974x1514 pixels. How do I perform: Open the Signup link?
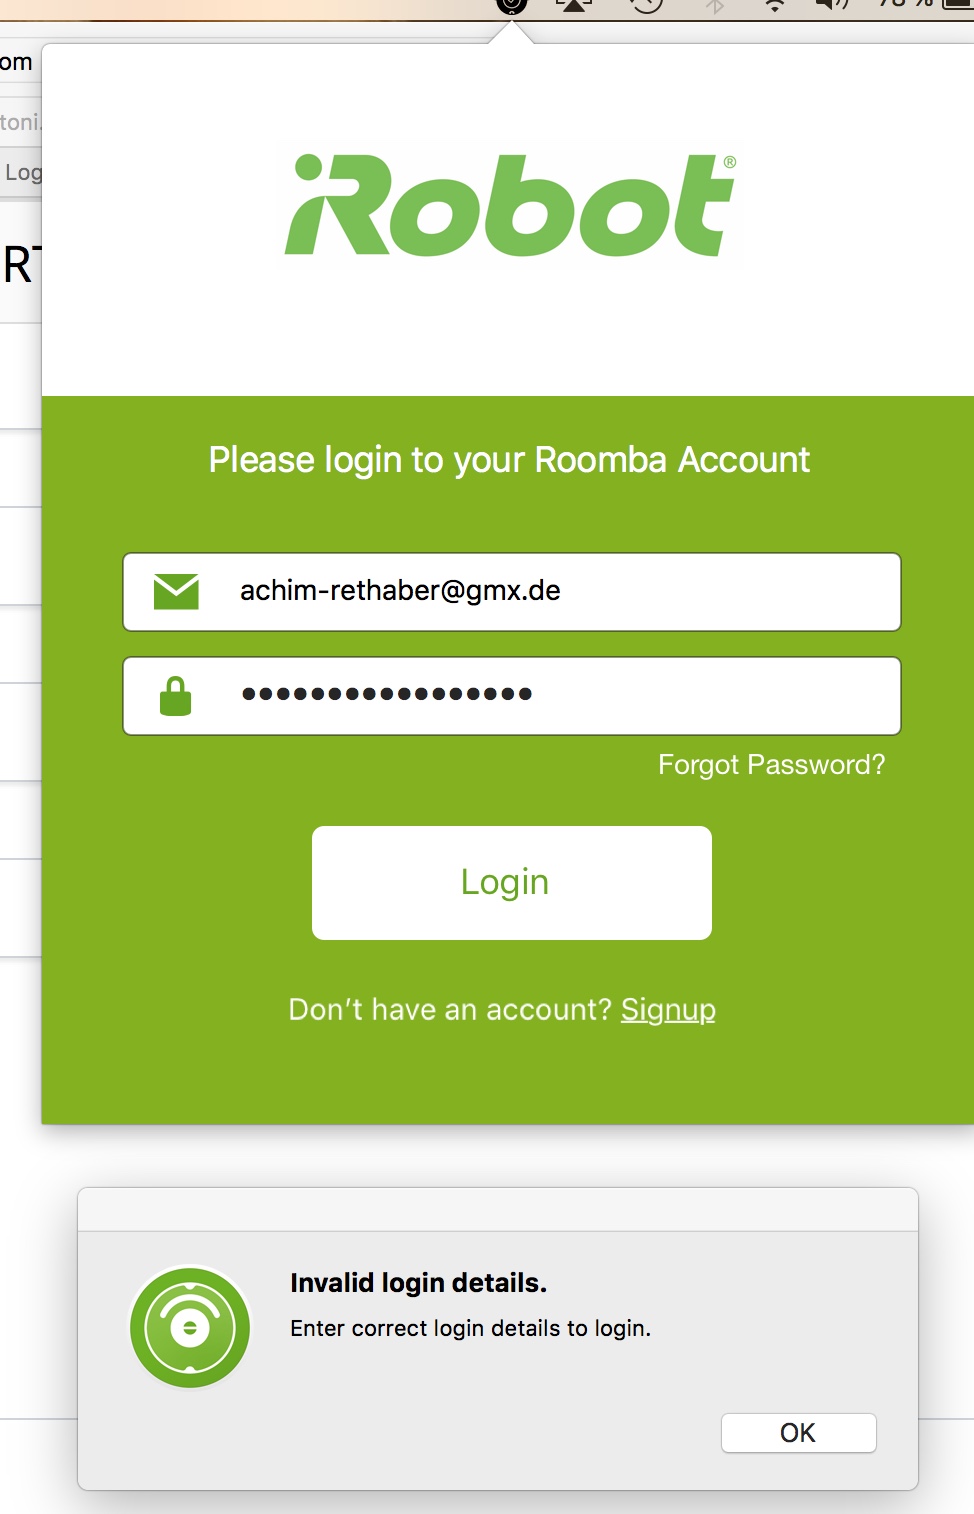pyautogui.click(x=668, y=1010)
